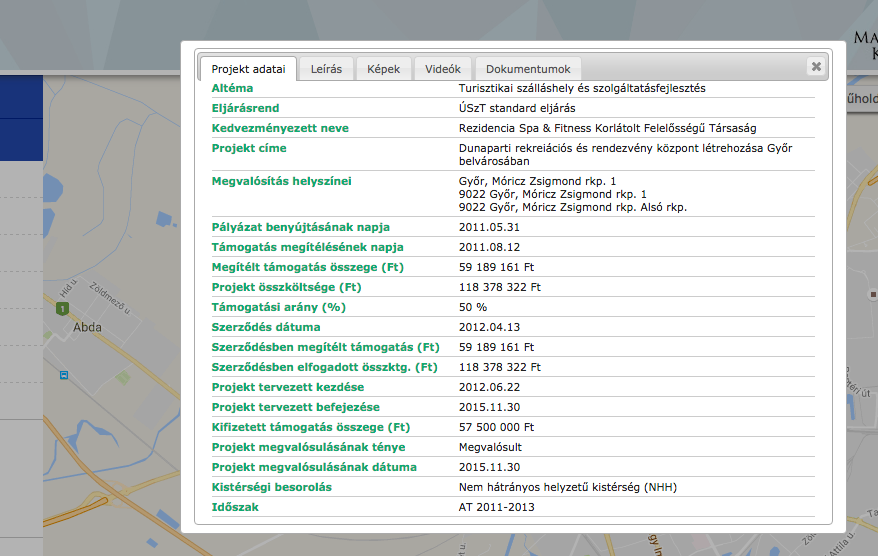Click the blue transit icon below Abda
The width and height of the screenshot is (878, 556).
(x=64, y=376)
